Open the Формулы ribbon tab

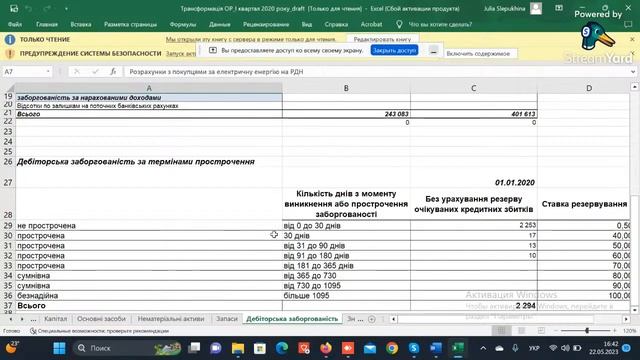(183, 24)
